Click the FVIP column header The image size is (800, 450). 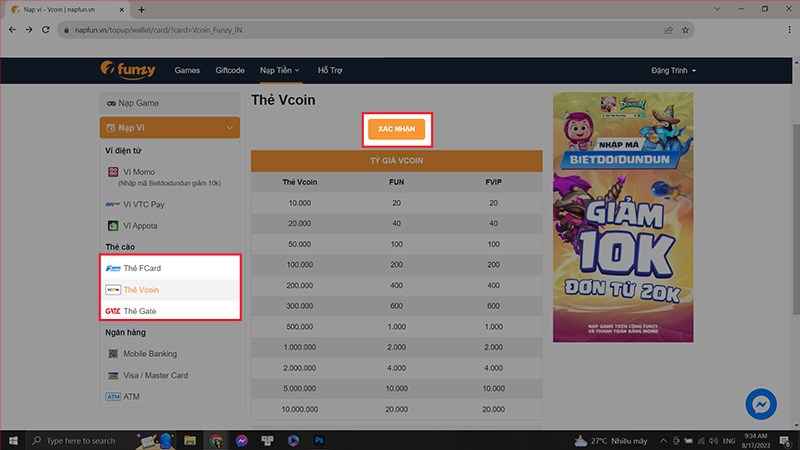[x=493, y=182]
